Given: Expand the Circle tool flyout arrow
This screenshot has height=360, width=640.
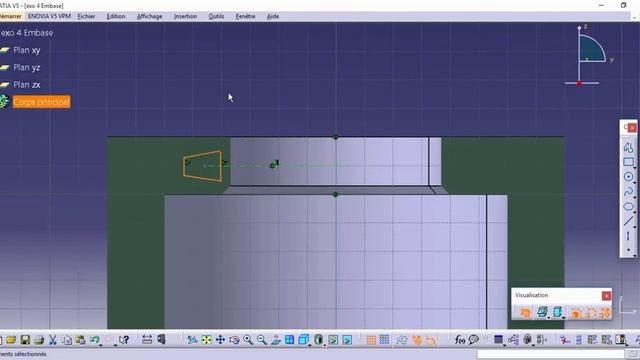Looking at the screenshot, I should click(635, 182).
